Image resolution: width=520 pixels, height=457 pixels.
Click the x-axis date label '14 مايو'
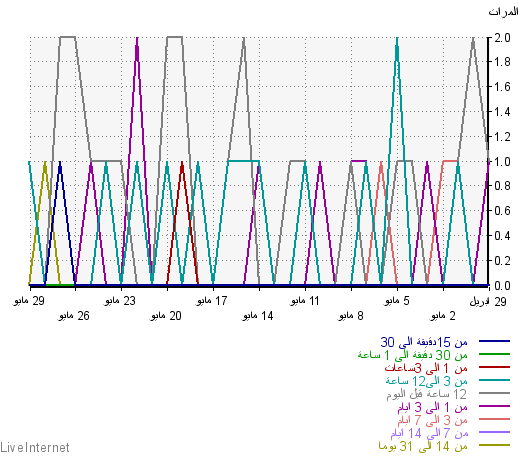point(258,316)
